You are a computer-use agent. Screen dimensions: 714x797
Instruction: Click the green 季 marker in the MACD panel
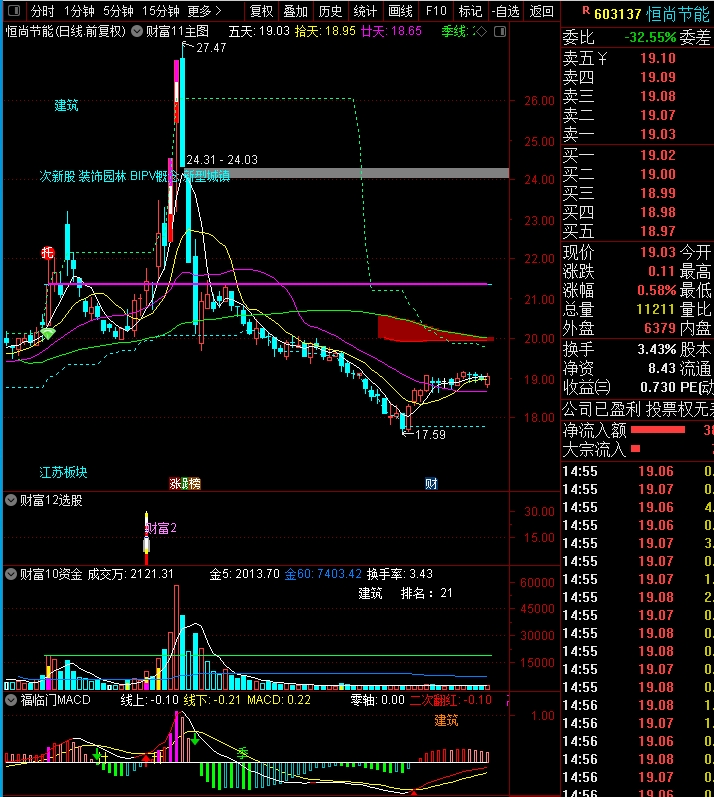coord(243,753)
